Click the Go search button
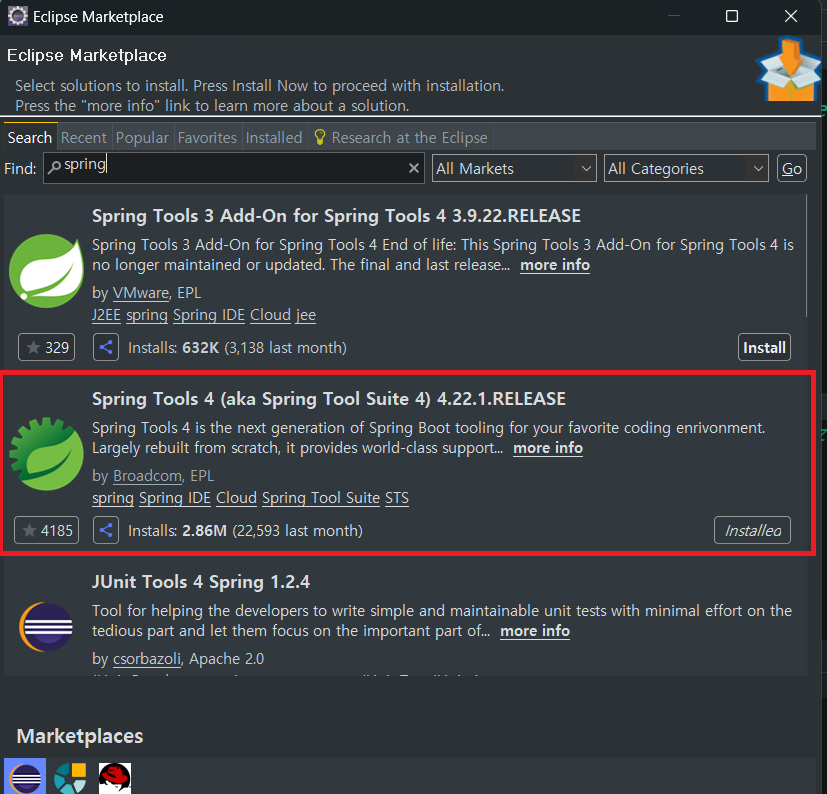The image size is (827, 794). (792, 168)
